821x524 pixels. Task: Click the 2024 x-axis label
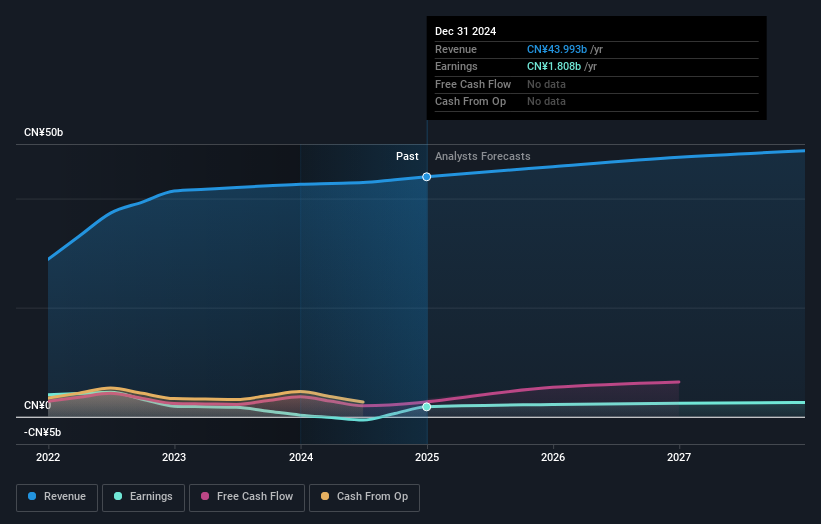[x=301, y=457]
